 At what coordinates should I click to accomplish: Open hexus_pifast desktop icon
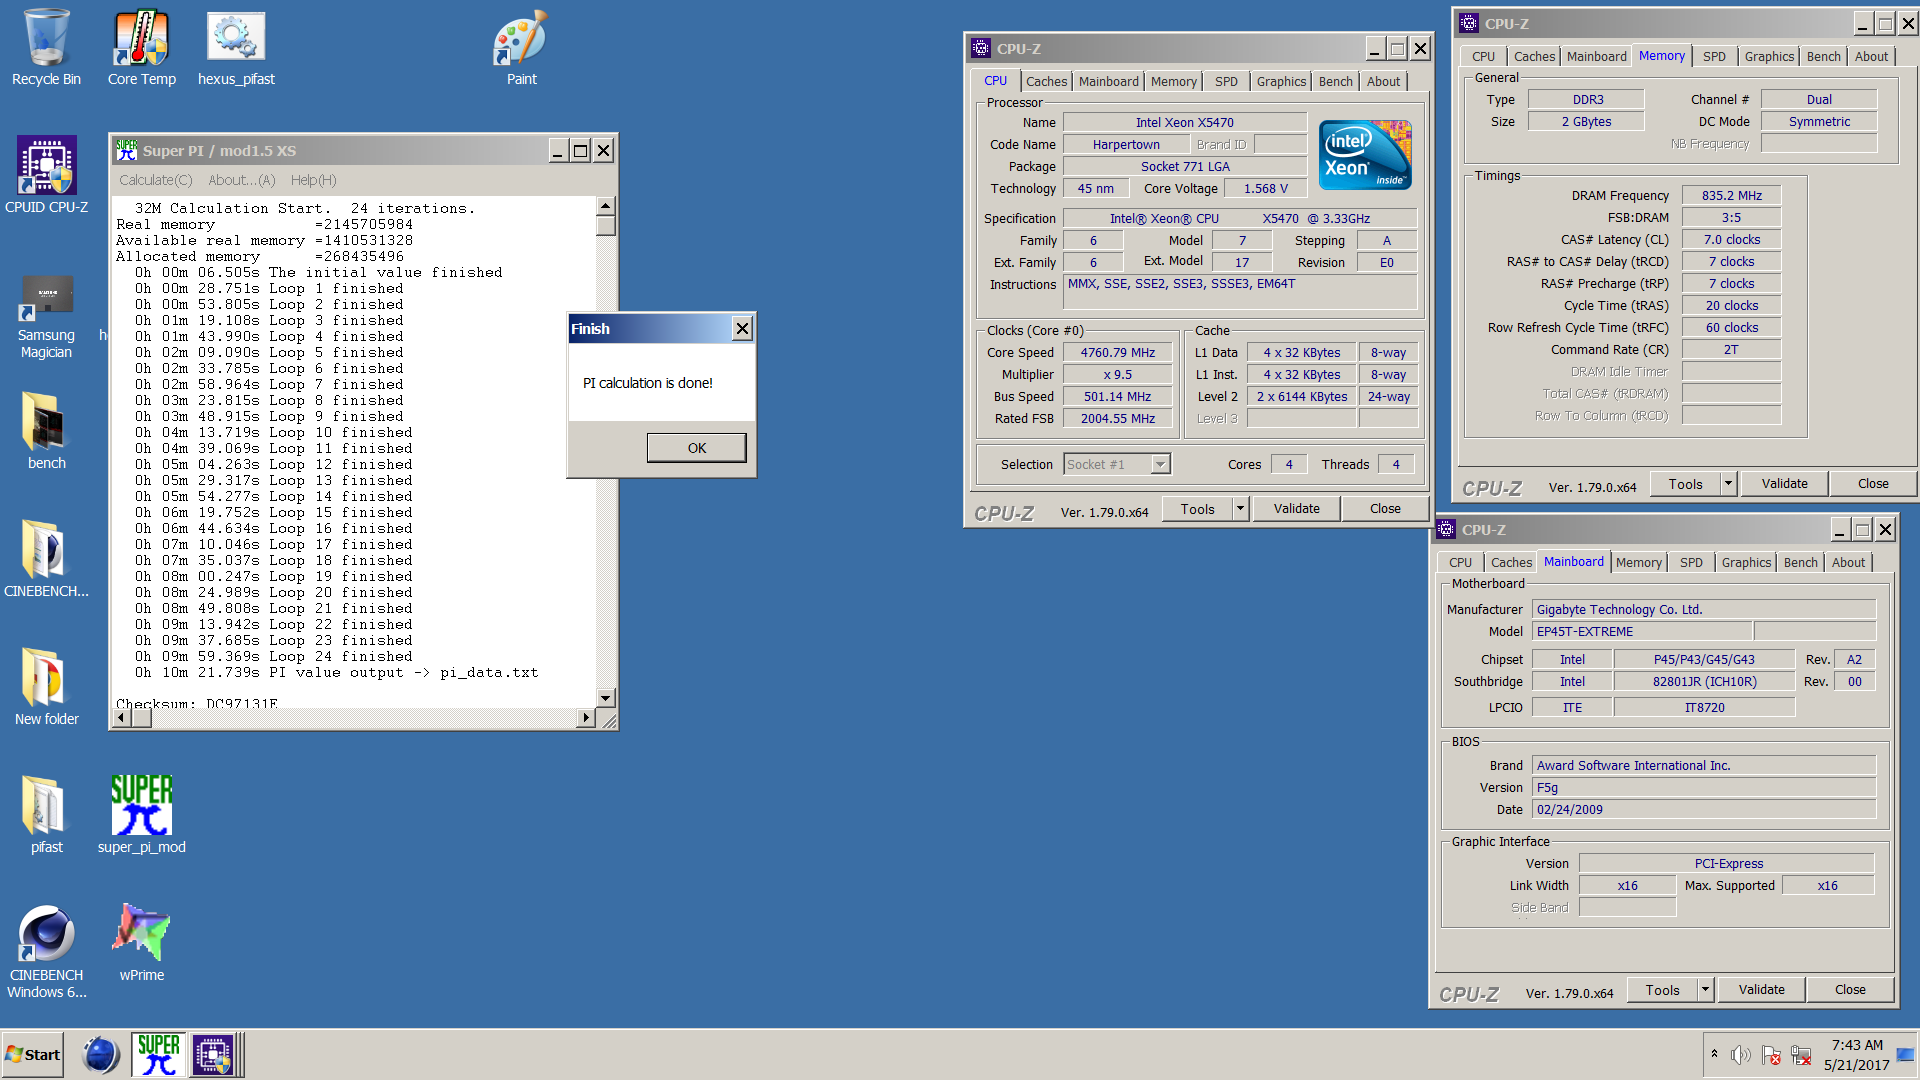[x=236, y=48]
